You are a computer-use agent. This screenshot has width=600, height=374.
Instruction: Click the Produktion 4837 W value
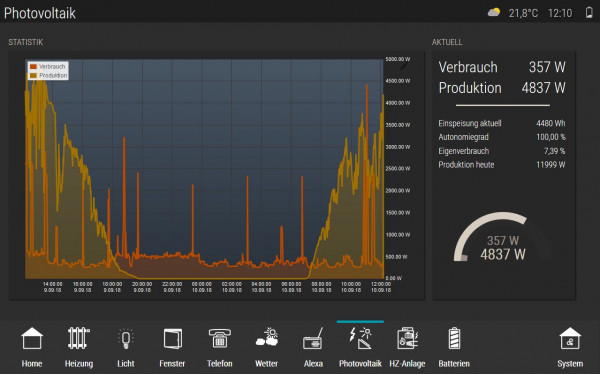(543, 88)
